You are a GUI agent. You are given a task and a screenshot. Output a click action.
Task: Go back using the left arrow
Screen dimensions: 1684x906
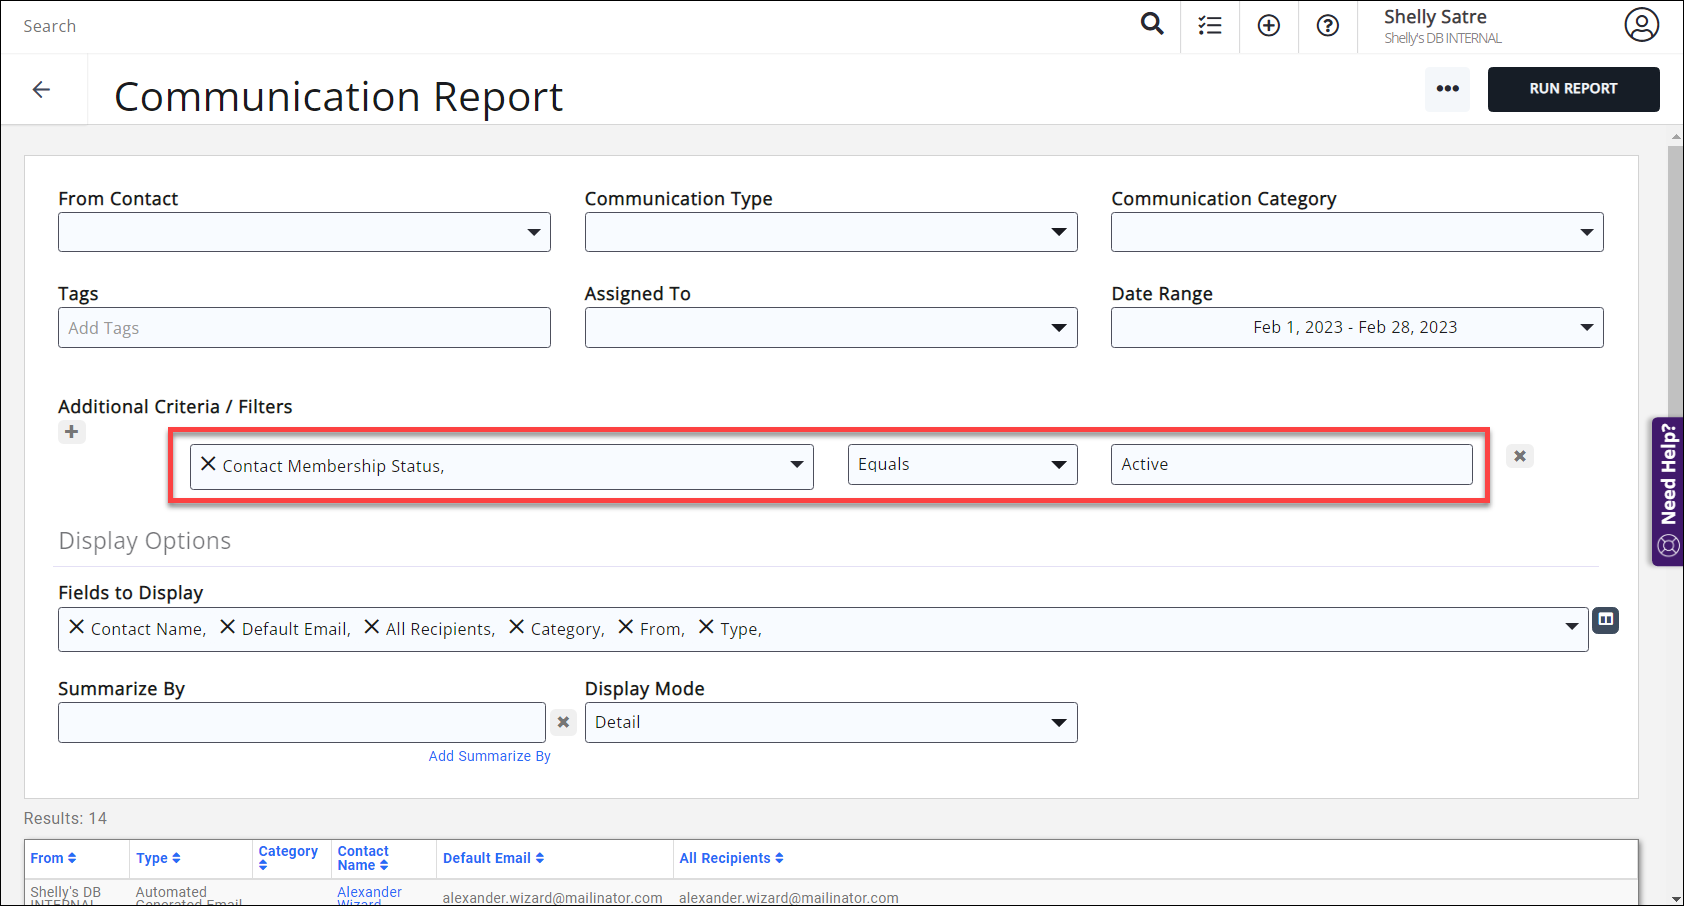[41, 90]
